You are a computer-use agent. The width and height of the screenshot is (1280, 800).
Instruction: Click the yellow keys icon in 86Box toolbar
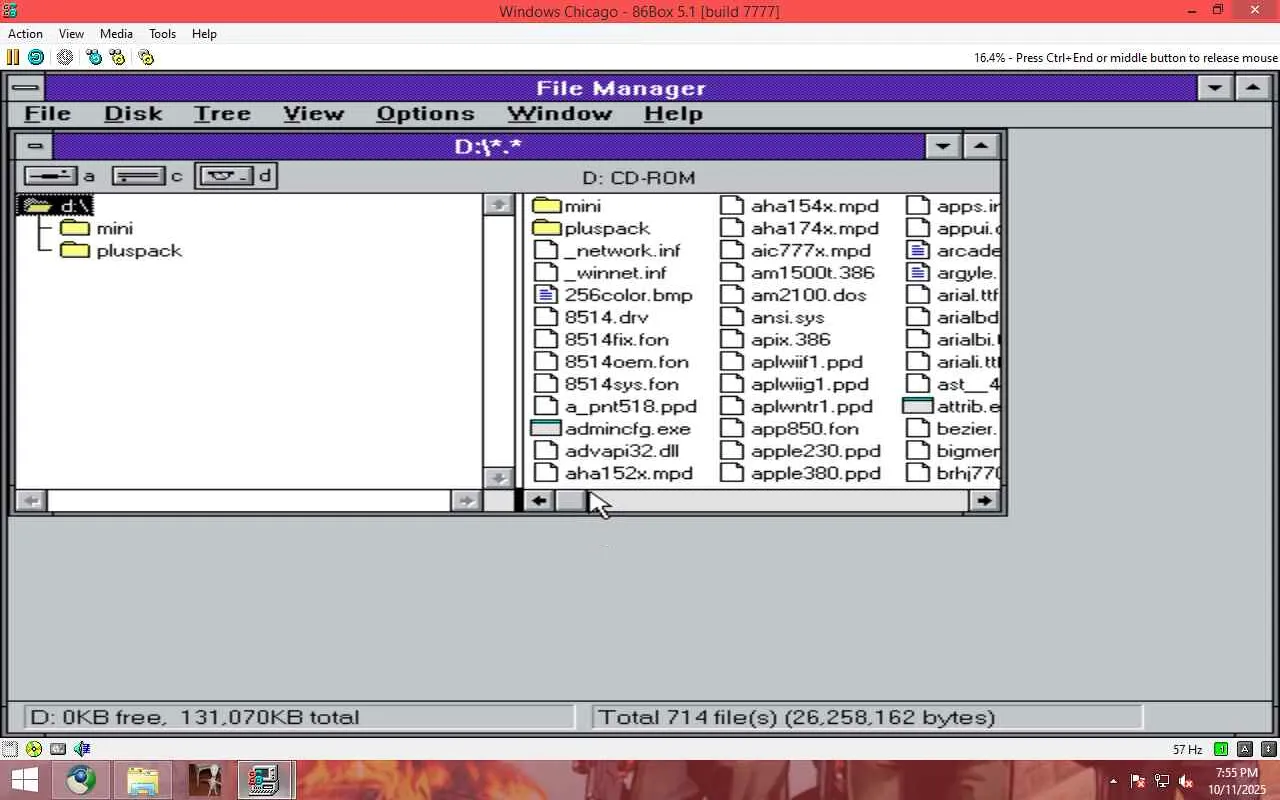(118, 57)
